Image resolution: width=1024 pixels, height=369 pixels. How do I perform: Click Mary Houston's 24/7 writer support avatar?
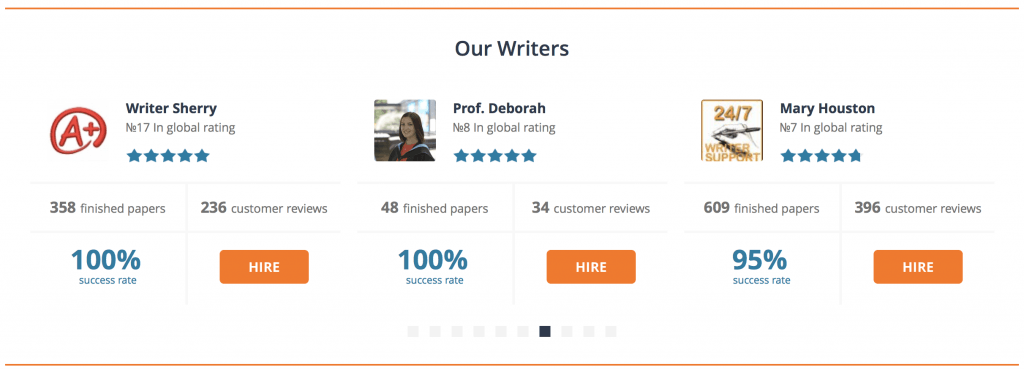[x=731, y=130]
